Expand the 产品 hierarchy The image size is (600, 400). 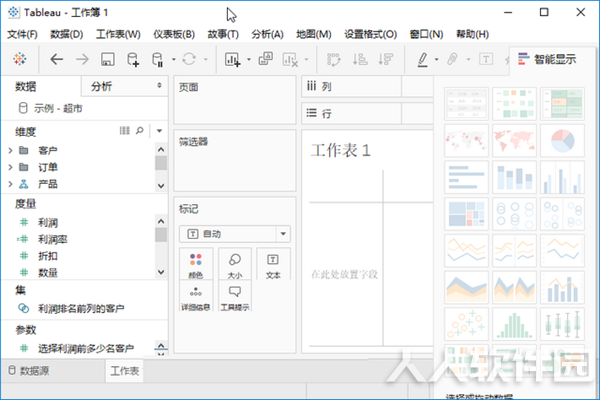pyautogui.click(x=11, y=184)
